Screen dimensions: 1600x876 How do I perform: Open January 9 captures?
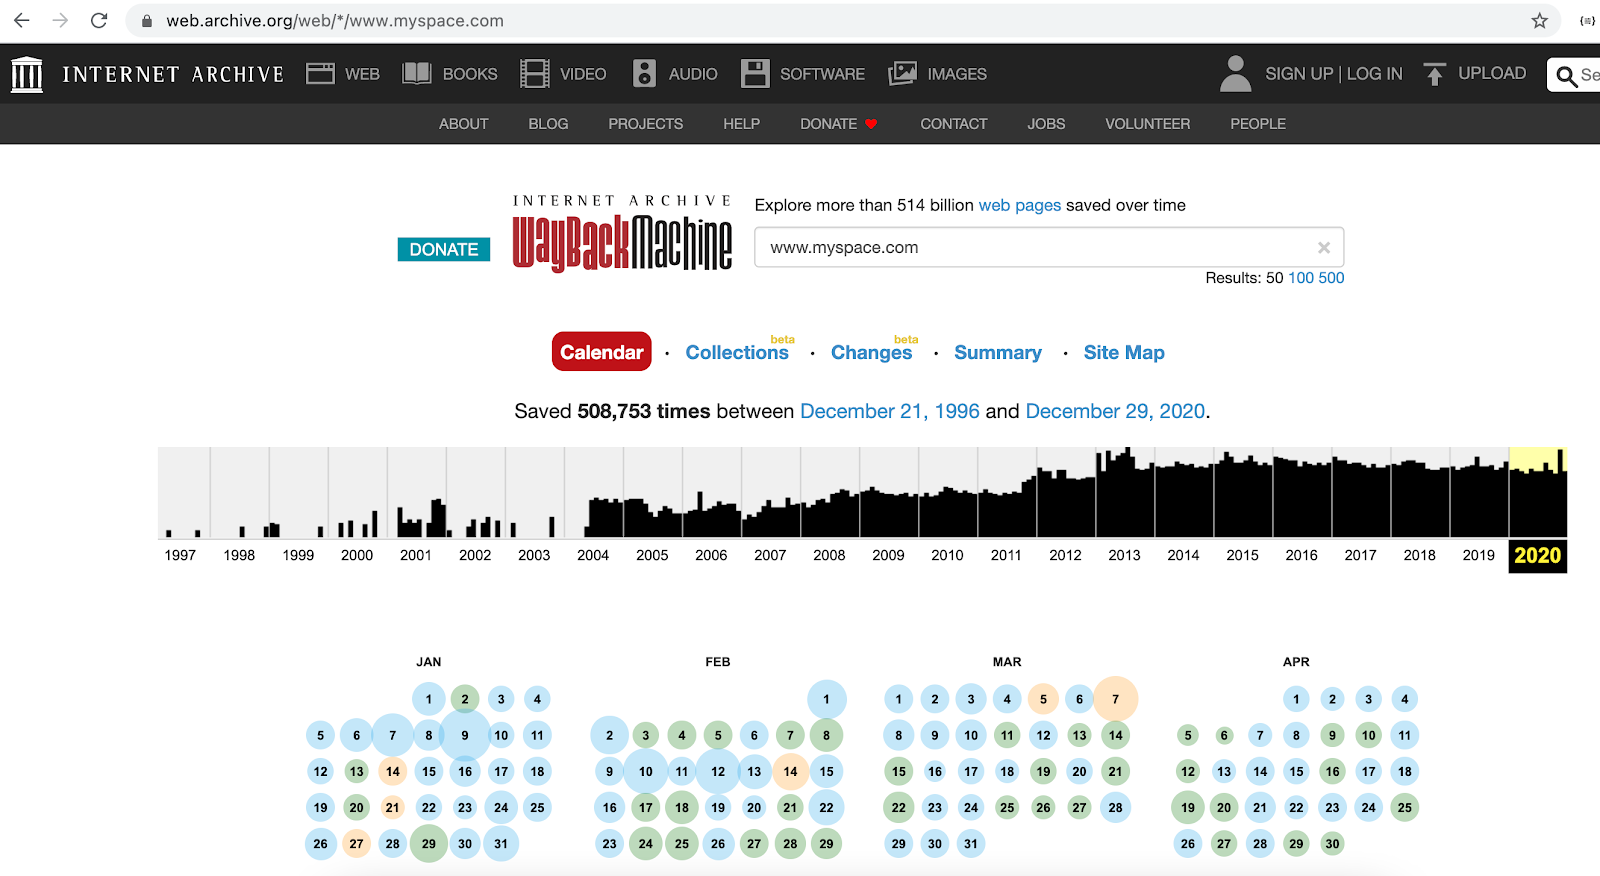[465, 735]
